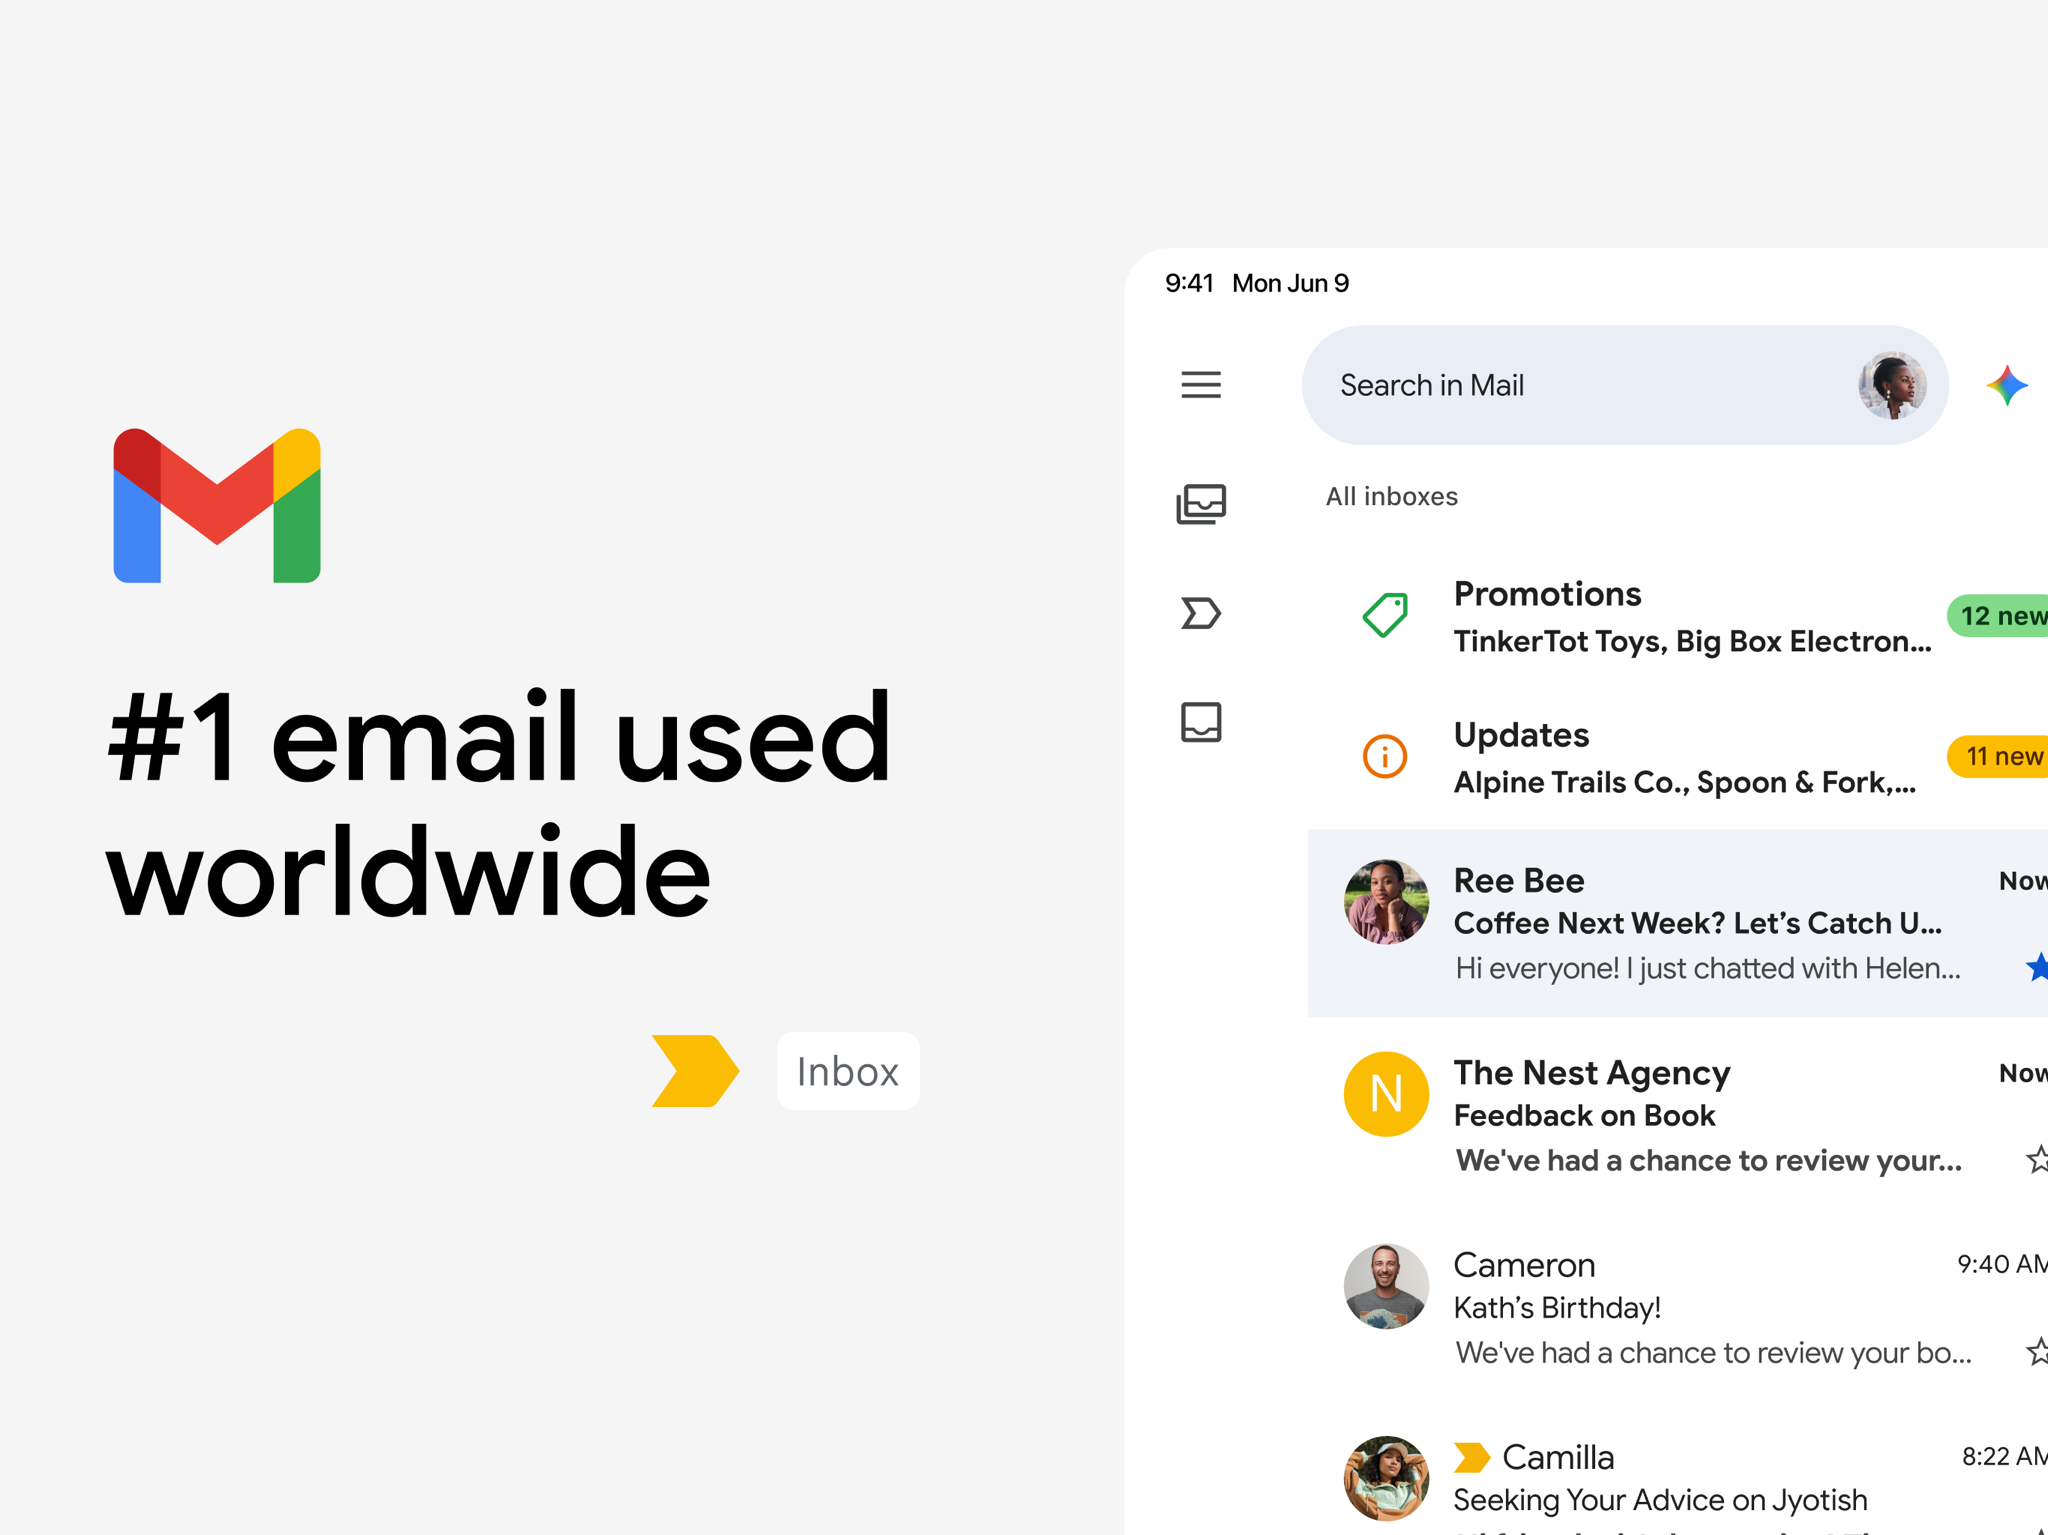
Task: Click the Gmail M logo
Action: [217, 505]
